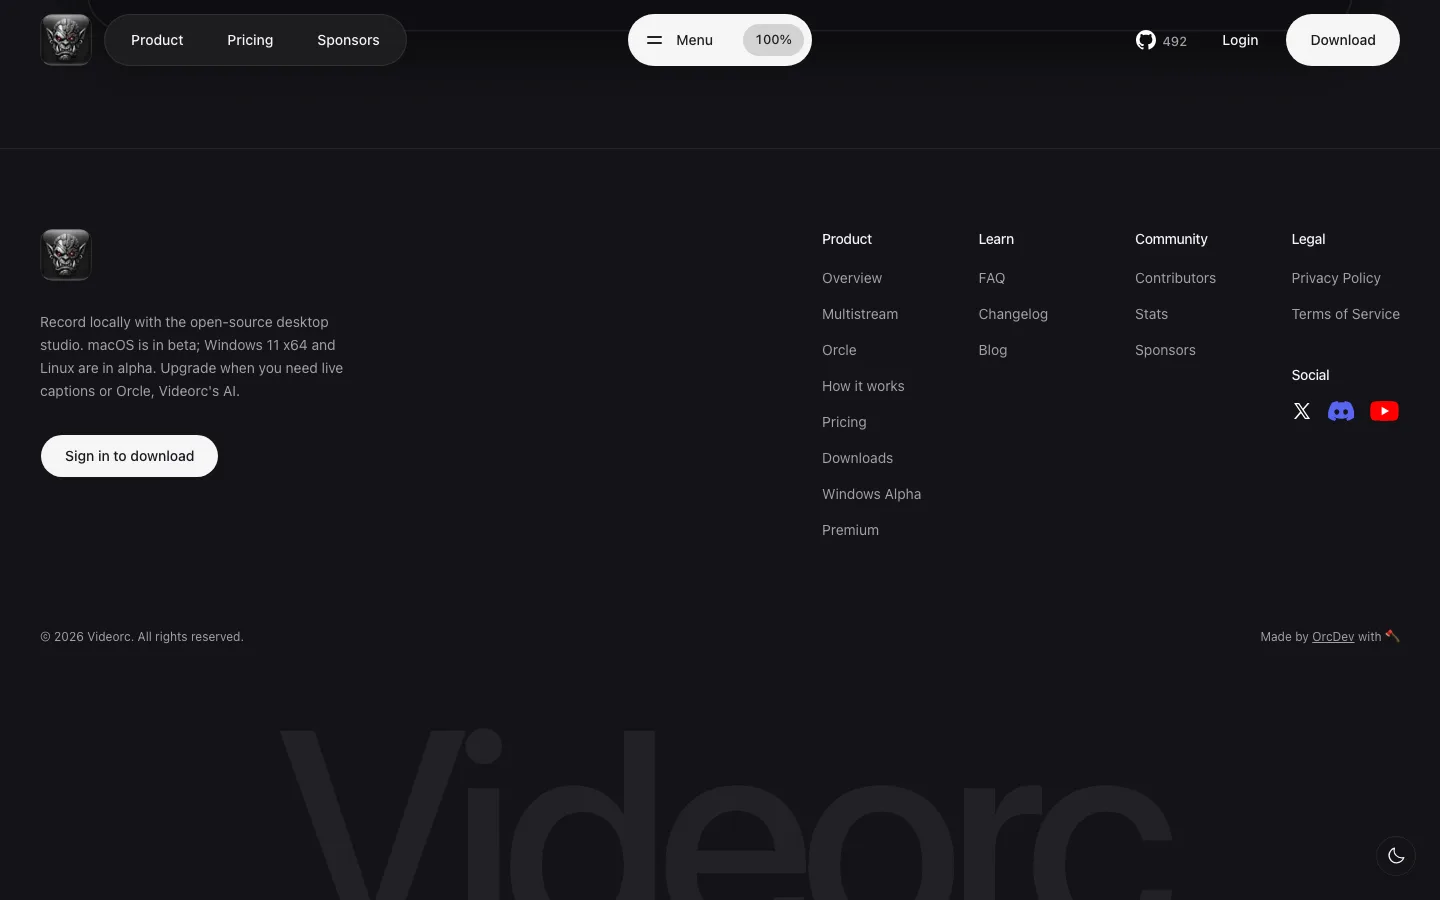Open the FAQ link
The image size is (1440, 900).
(992, 278)
